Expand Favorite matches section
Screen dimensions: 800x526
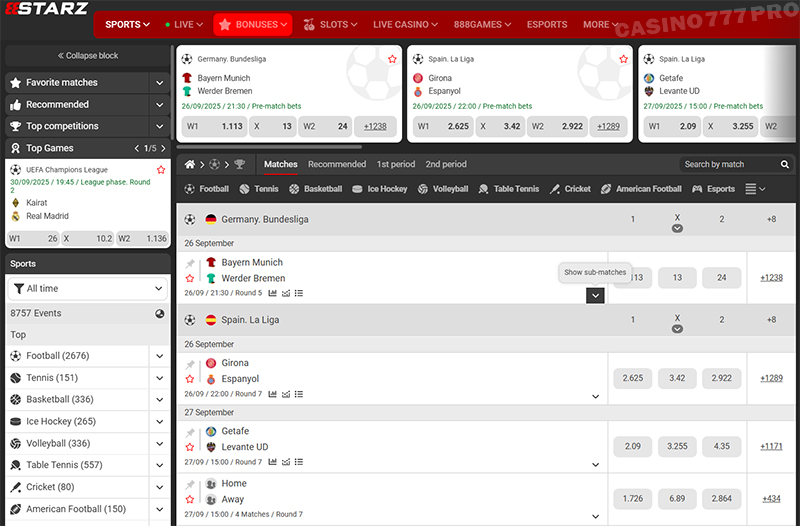pyautogui.click(x=160, y=83)
